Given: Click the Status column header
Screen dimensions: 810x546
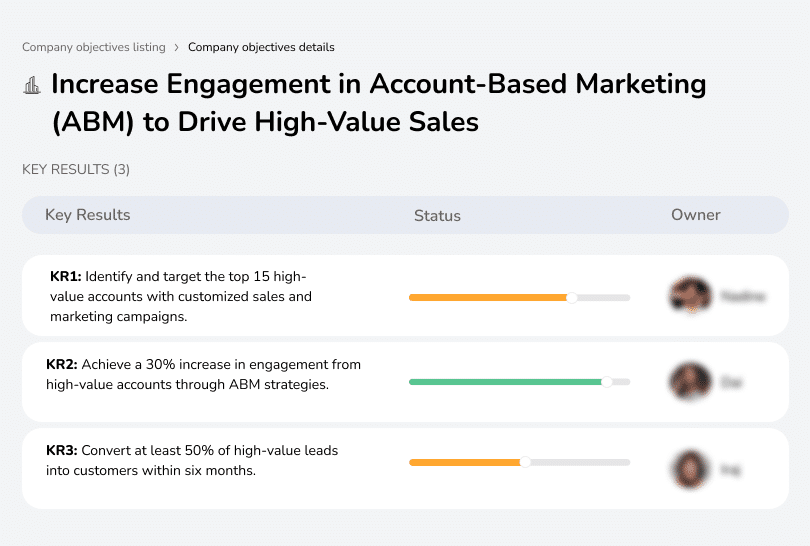Looking at the screenshot, I should pos(437,215).
